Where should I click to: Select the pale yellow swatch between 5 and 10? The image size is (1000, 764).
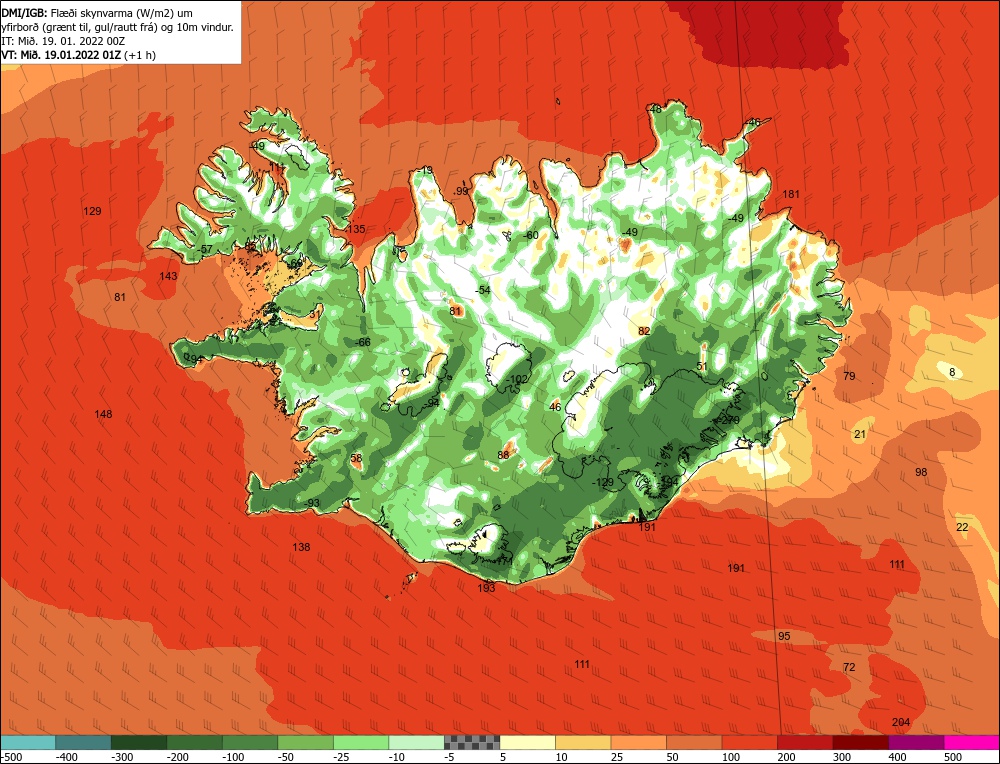click(527, 742)
